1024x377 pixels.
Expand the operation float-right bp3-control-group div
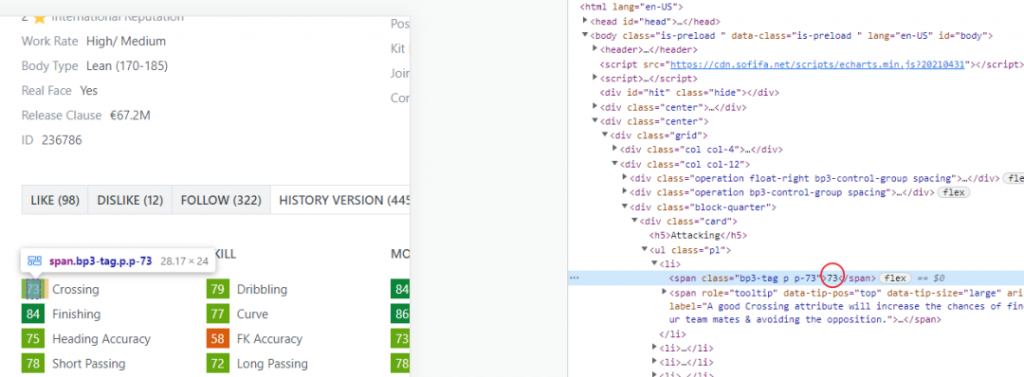pos(625,178)
